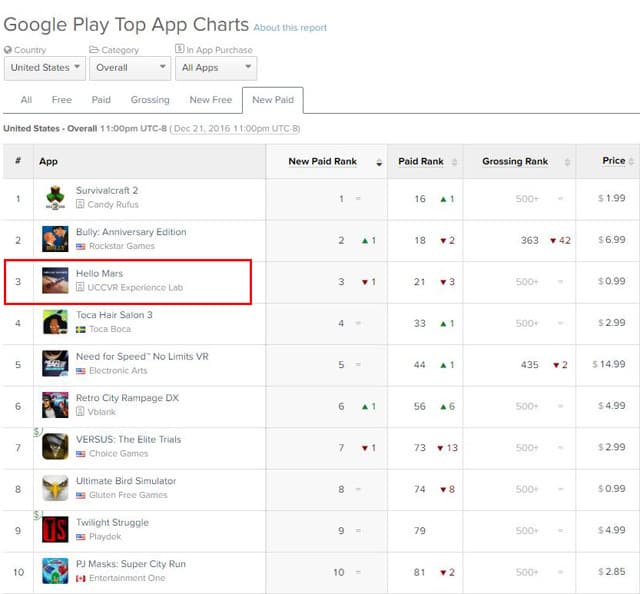
Task: Open the Survivalcraft 2 app link
Action: point(107,191)
